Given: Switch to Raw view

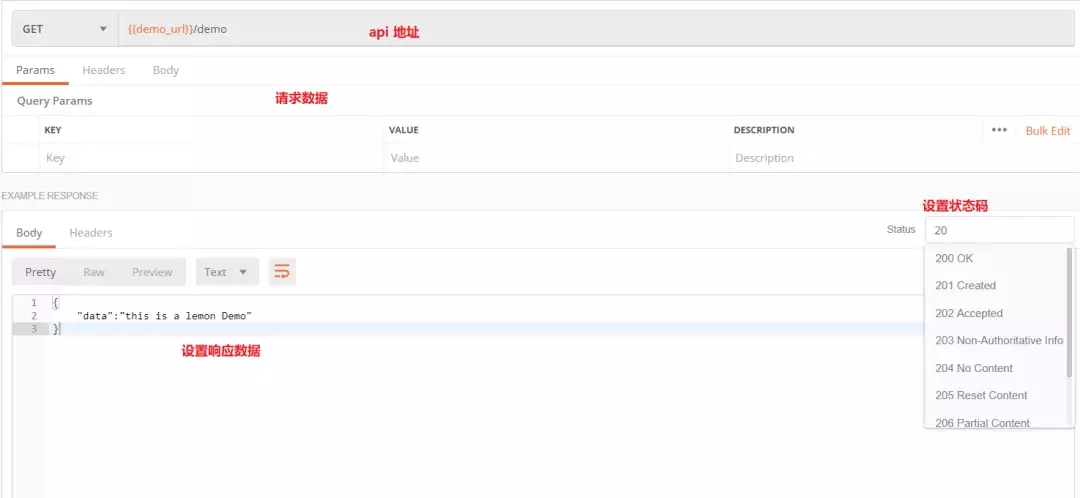Looking at the screenshot, I should [94, 272].
